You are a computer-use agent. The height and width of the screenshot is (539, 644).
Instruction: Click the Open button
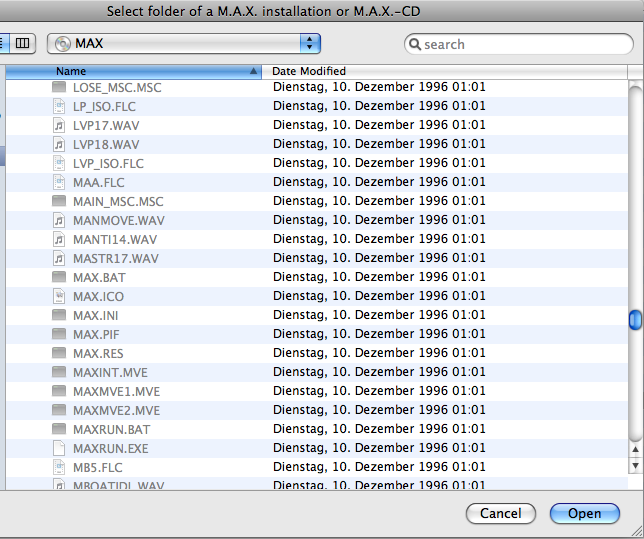pos(584,514)
